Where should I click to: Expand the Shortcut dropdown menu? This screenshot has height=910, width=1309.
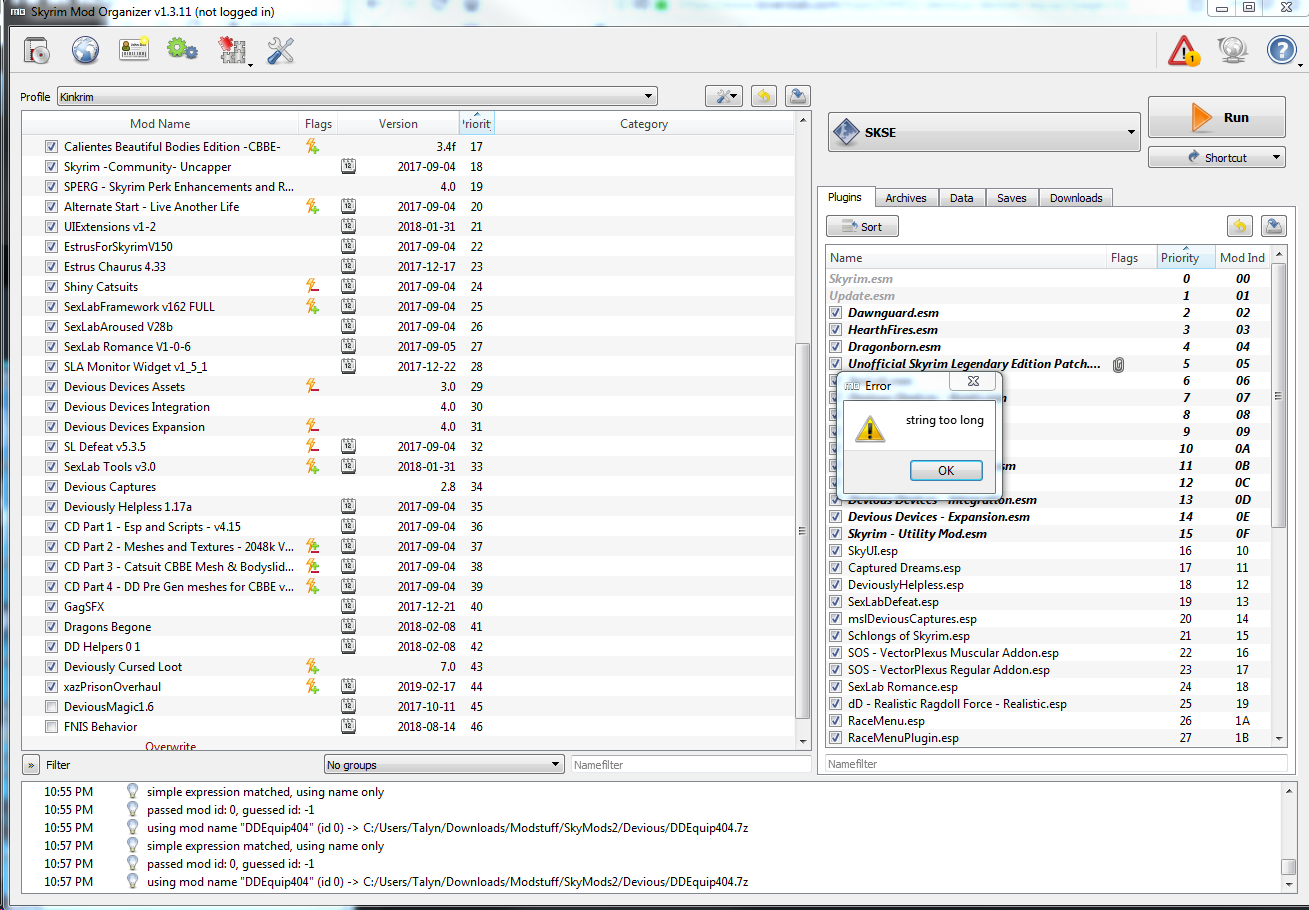[x=1216, y=157]
